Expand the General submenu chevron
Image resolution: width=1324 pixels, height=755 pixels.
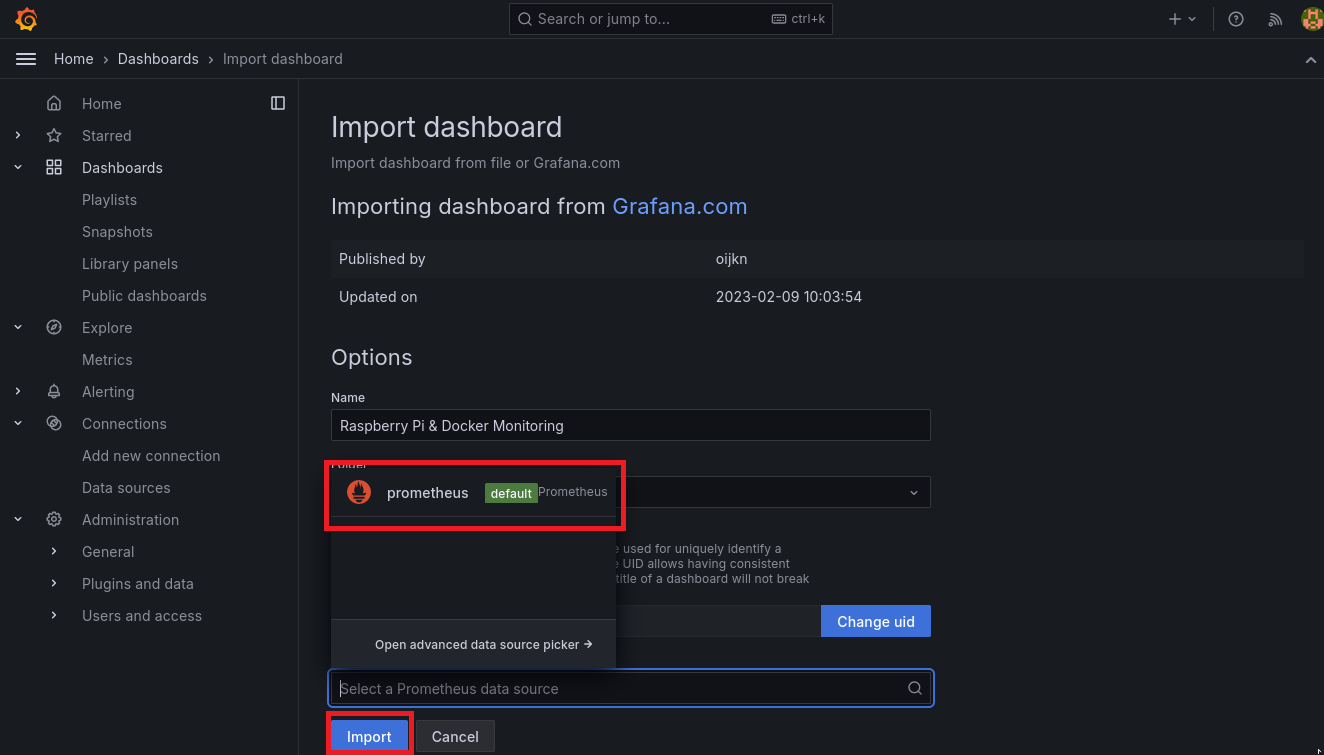54,552
